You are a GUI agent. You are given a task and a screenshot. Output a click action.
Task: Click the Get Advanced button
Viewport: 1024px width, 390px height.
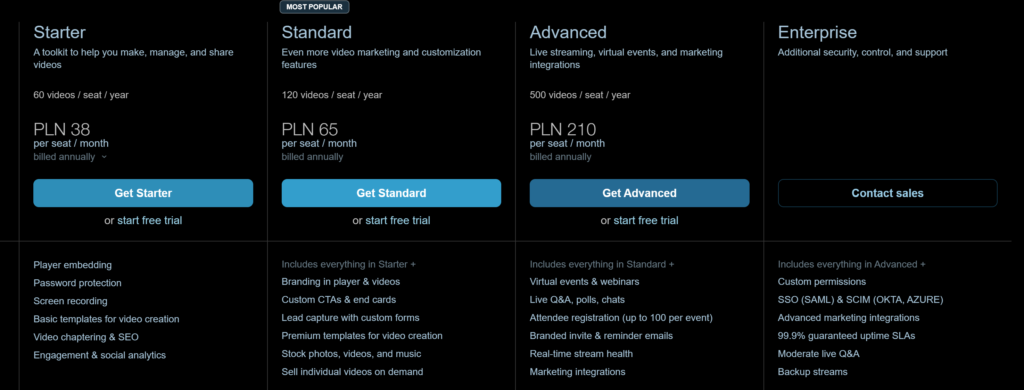pos(639,193)
